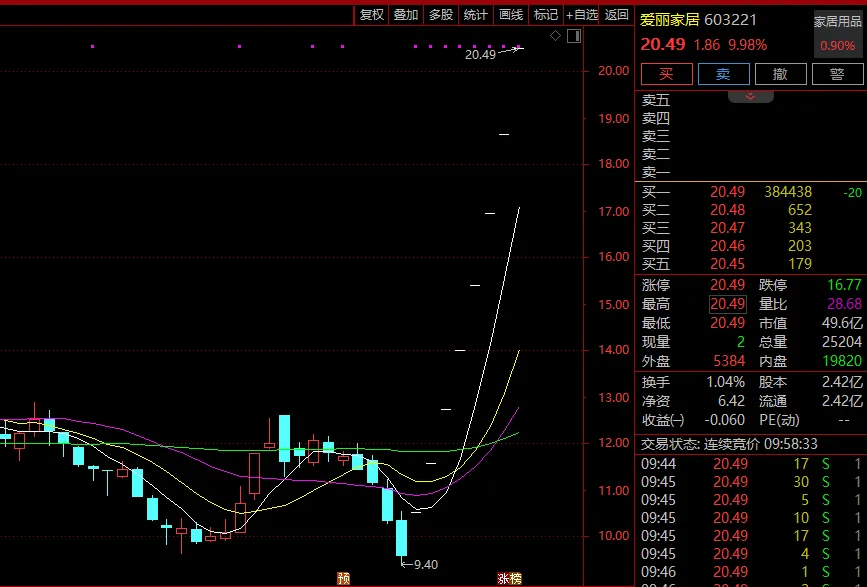This screenshot has height=587, width=867.
Task: Open the 预 forecast marker on the timeline
Action: click(x=344, y=579)
